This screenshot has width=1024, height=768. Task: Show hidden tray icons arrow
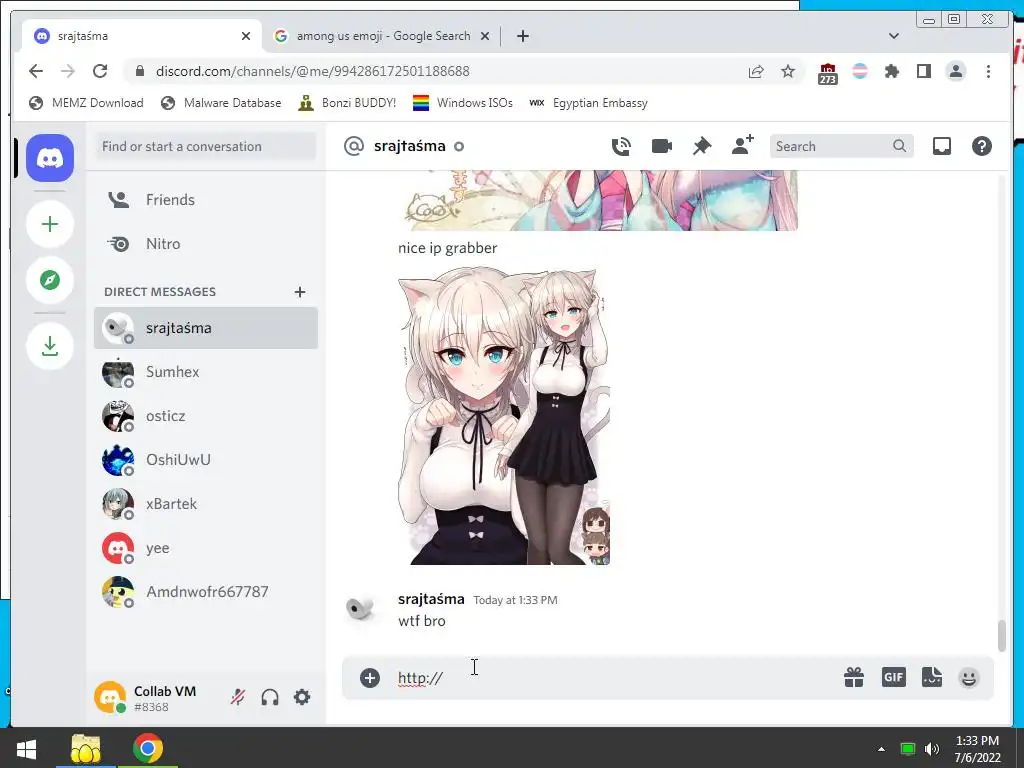point(881,749)
